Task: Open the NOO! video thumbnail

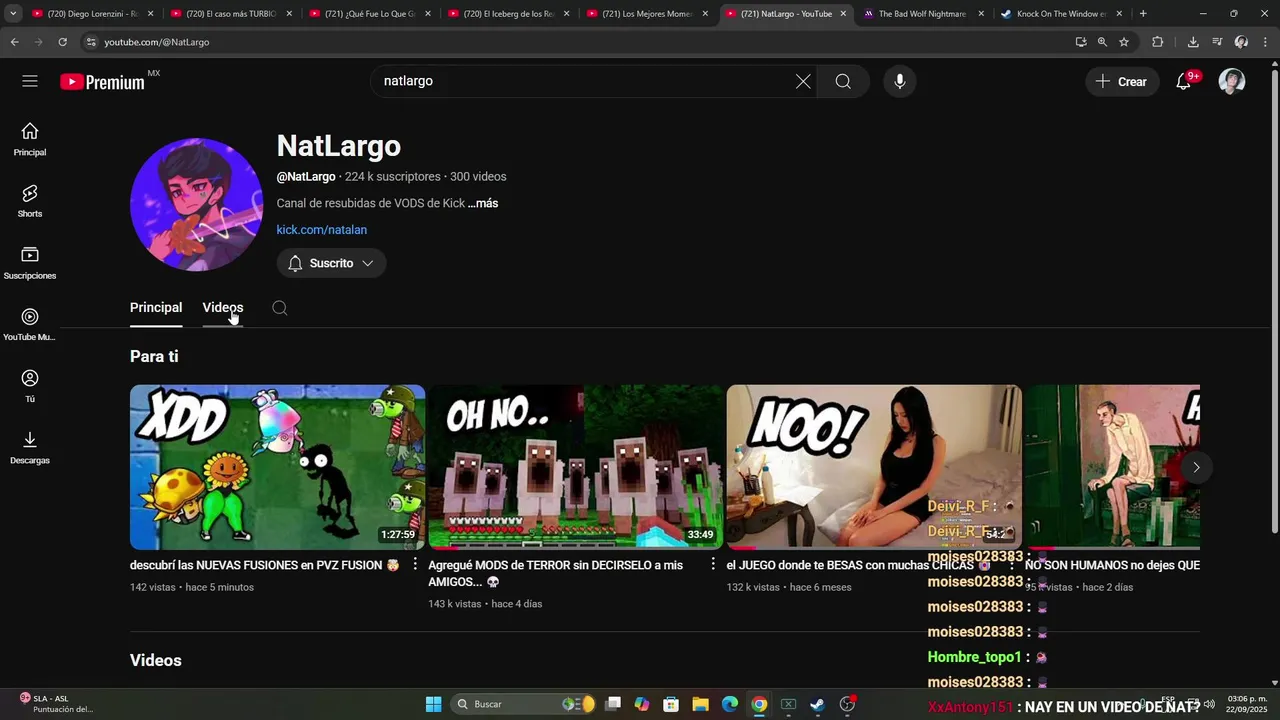Action: tap(874, 467)
